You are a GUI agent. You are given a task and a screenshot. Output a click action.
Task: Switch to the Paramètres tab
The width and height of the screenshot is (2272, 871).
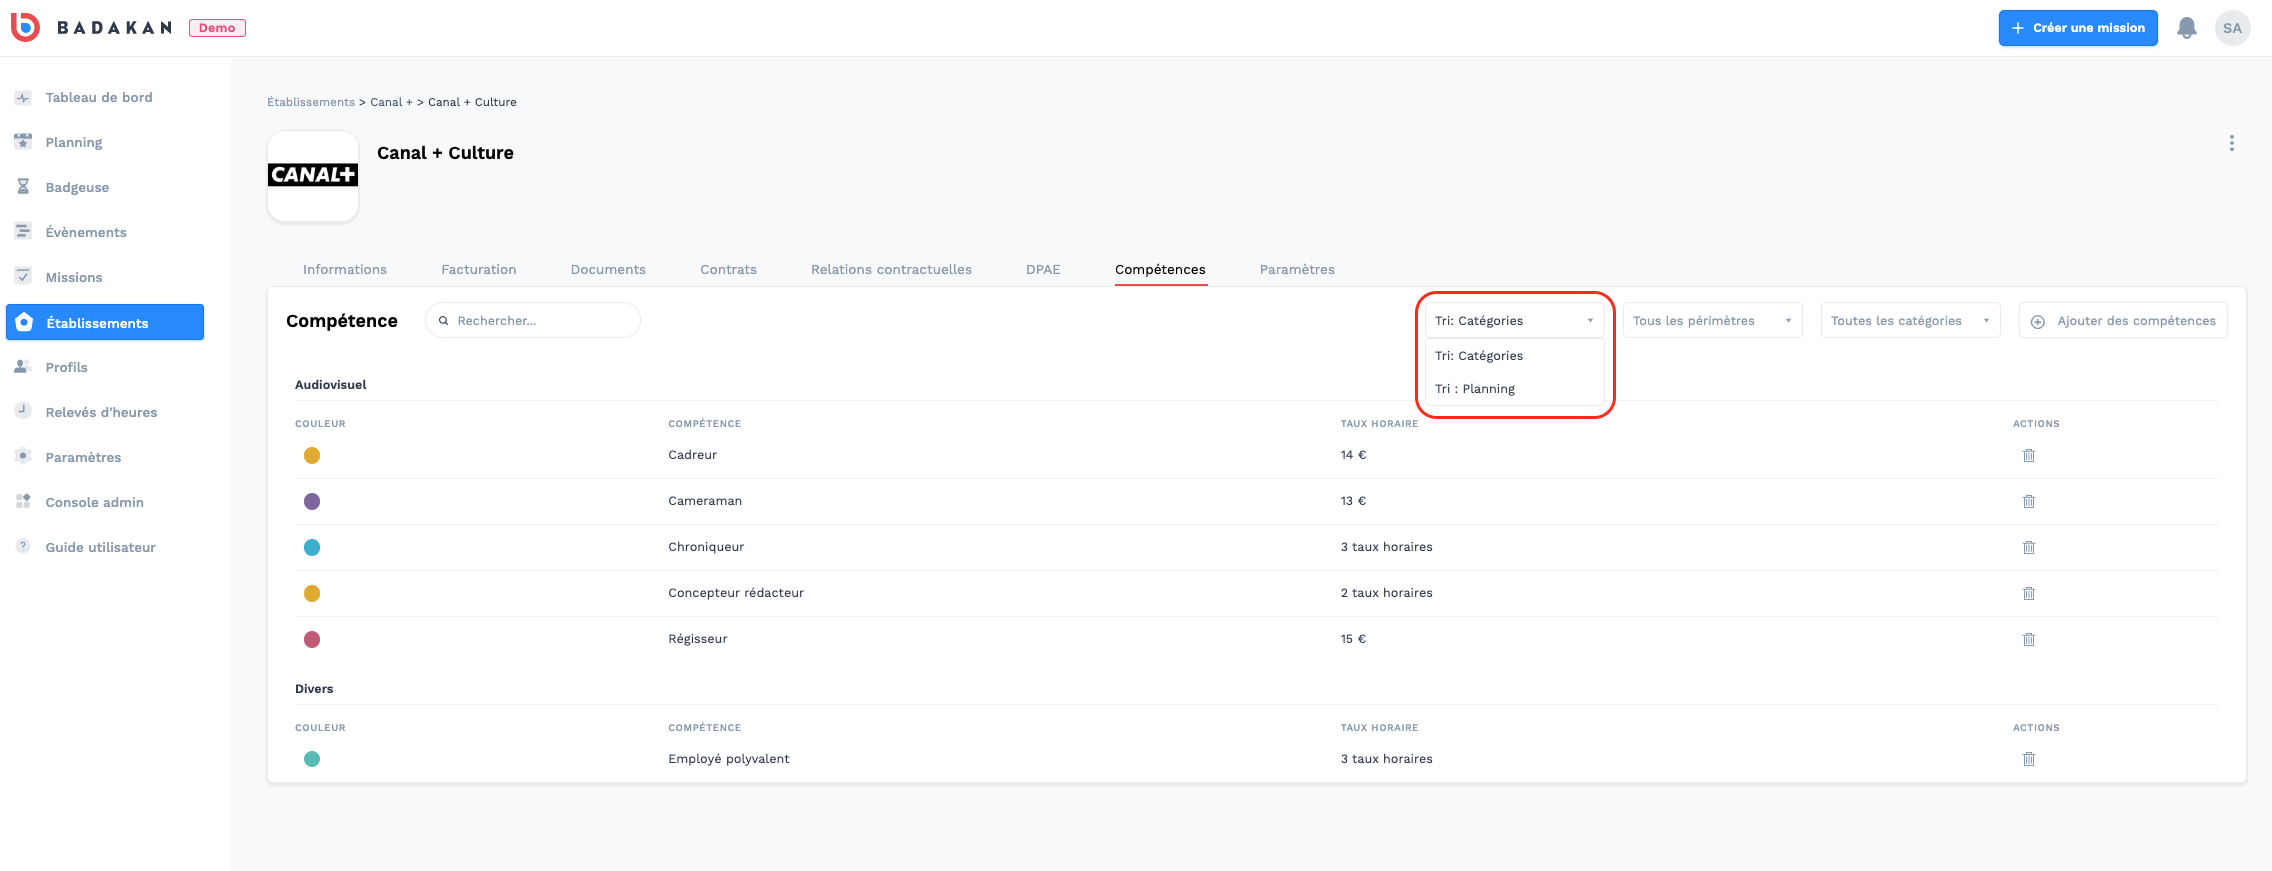1297,270
